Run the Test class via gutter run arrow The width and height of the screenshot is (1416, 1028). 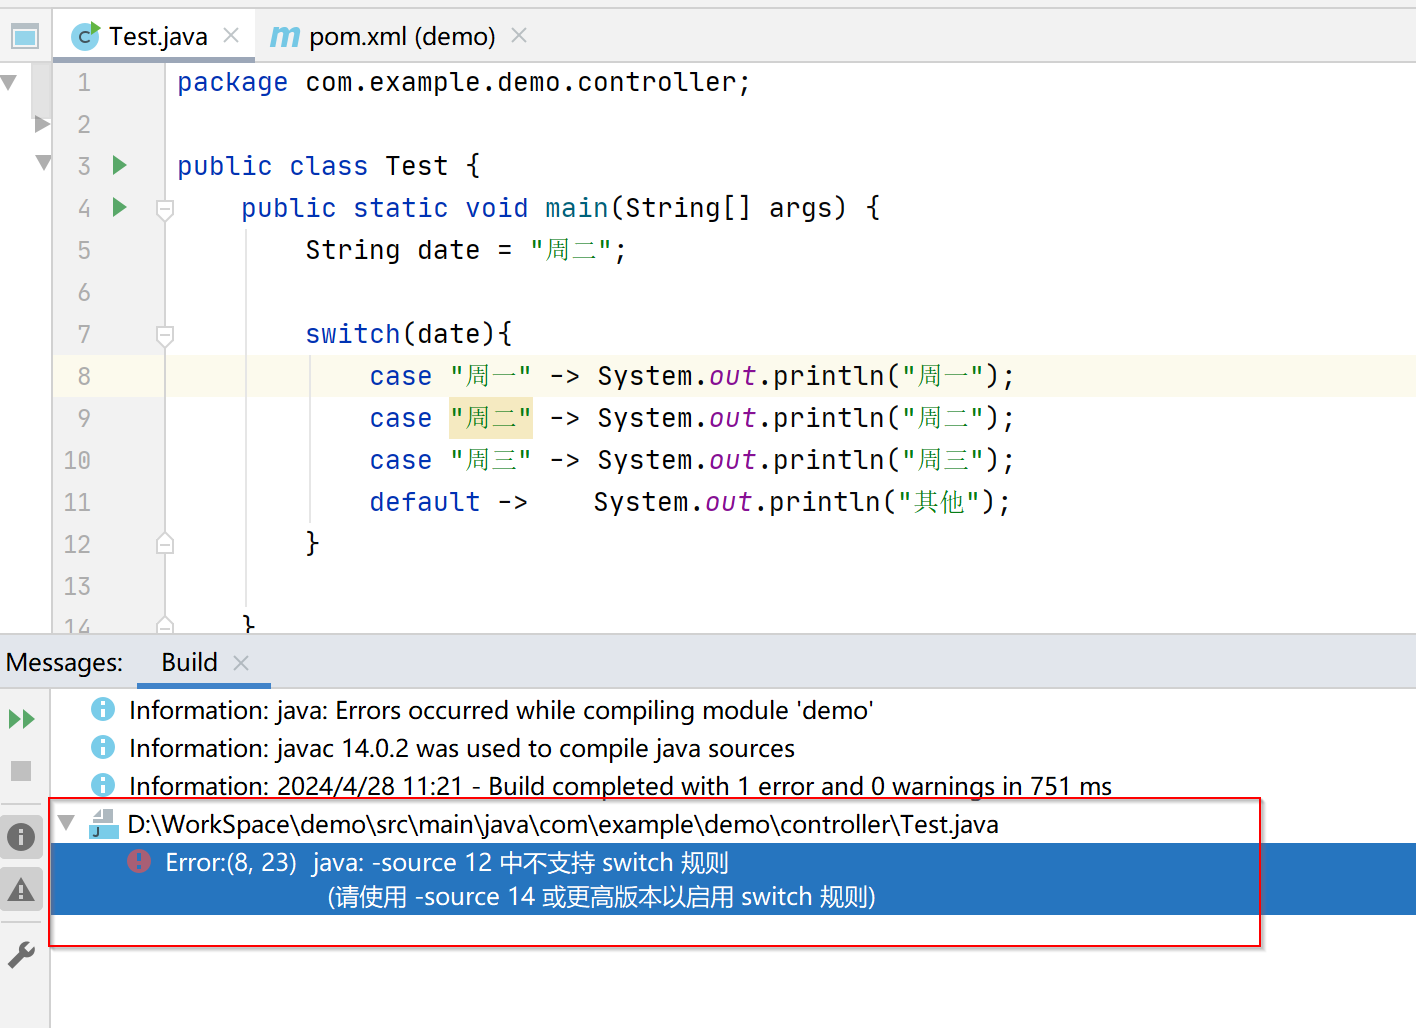[119, 165]
